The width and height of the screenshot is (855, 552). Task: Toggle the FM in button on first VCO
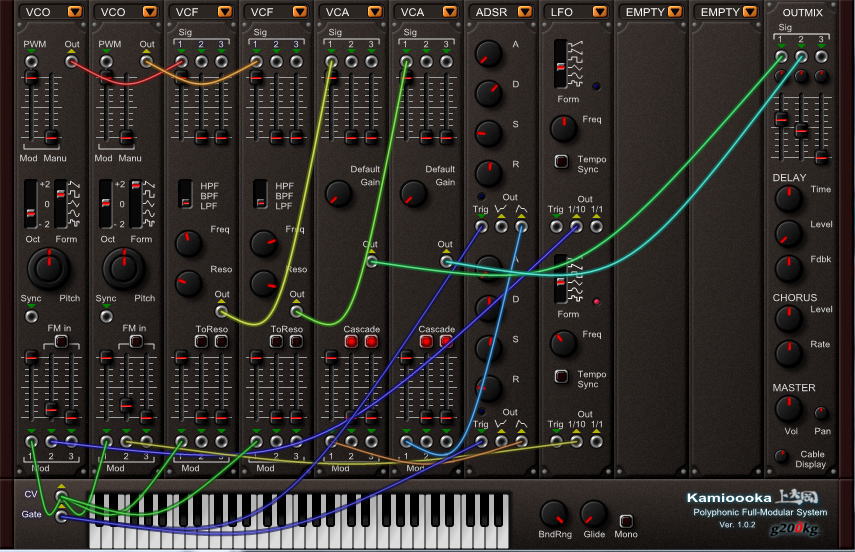click(x=61, y=341)
